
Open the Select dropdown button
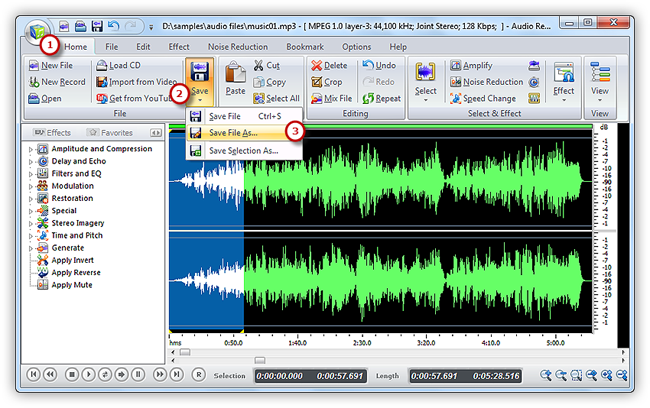point(426,82)
